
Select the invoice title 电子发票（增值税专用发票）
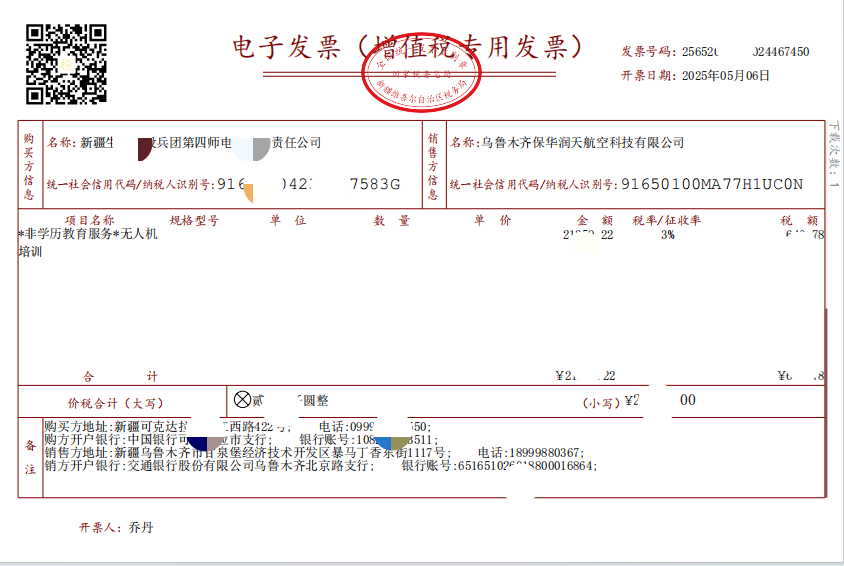tap(407, 47)
